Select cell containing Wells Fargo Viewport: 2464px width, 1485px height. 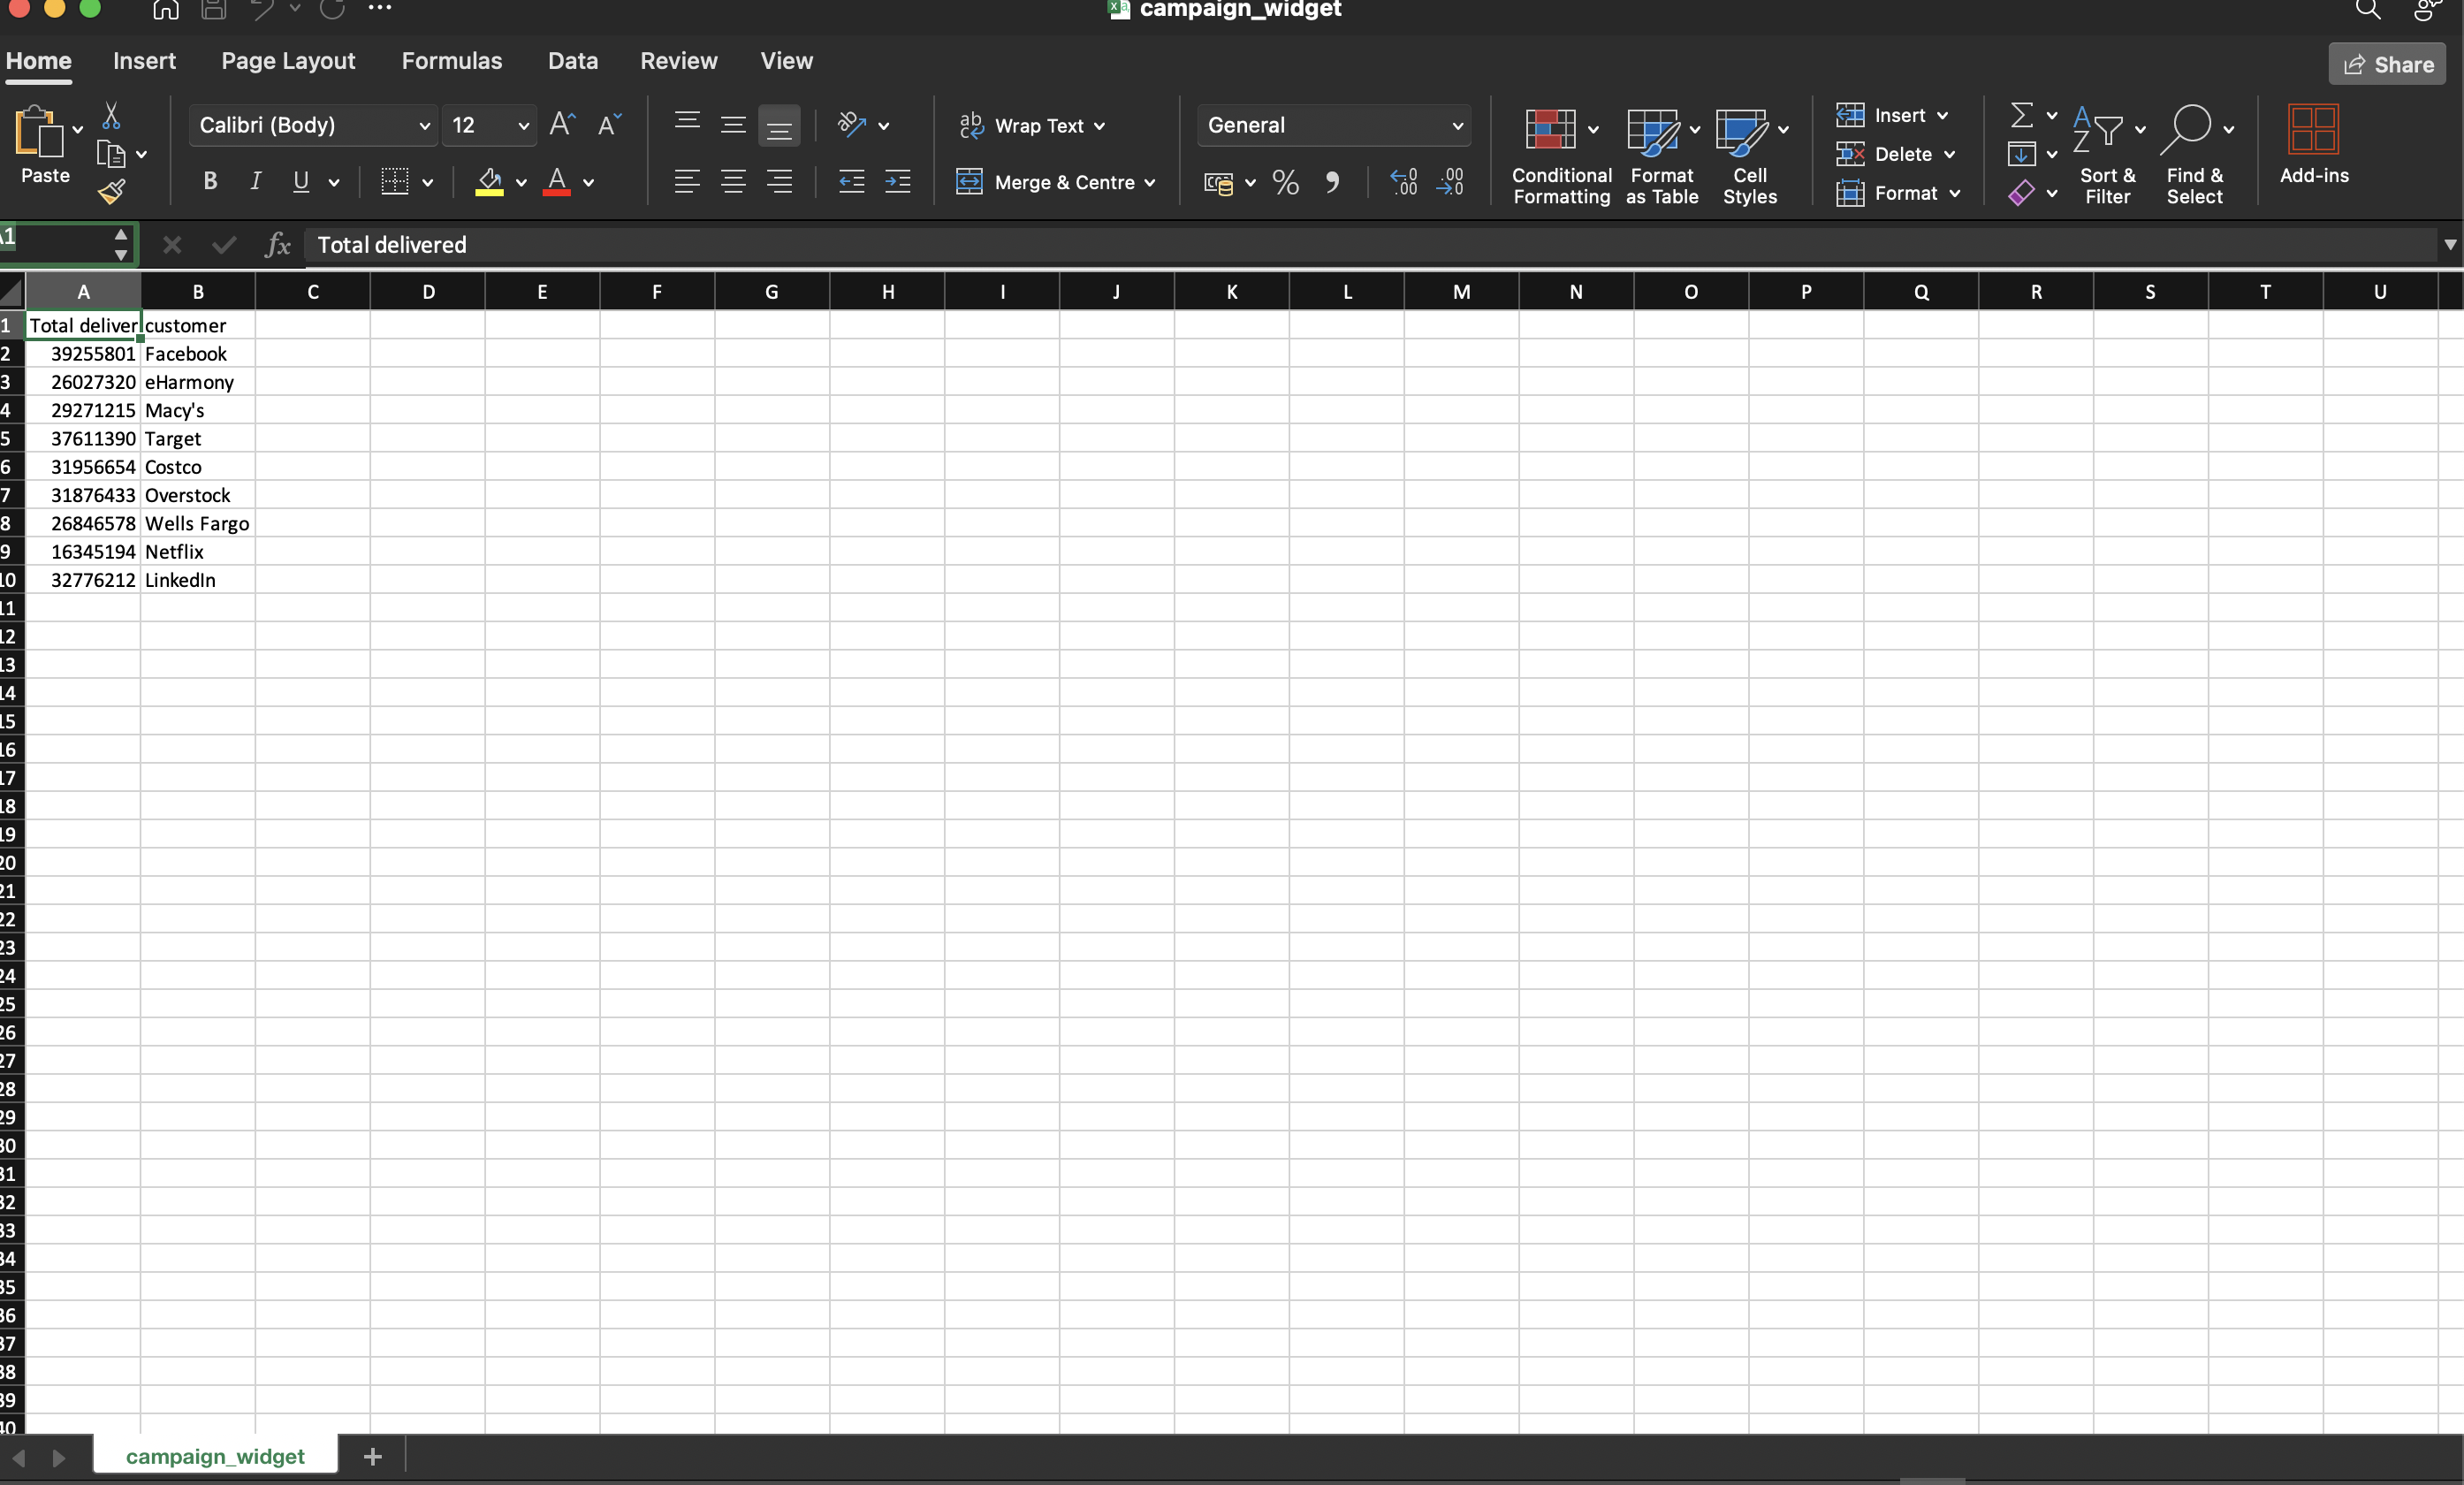point(198,523)
